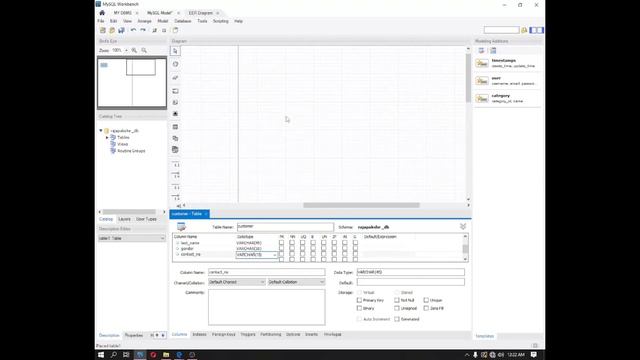
Task: Select the 1:1 non-identifying relationship tool
Action: (176, 165)
